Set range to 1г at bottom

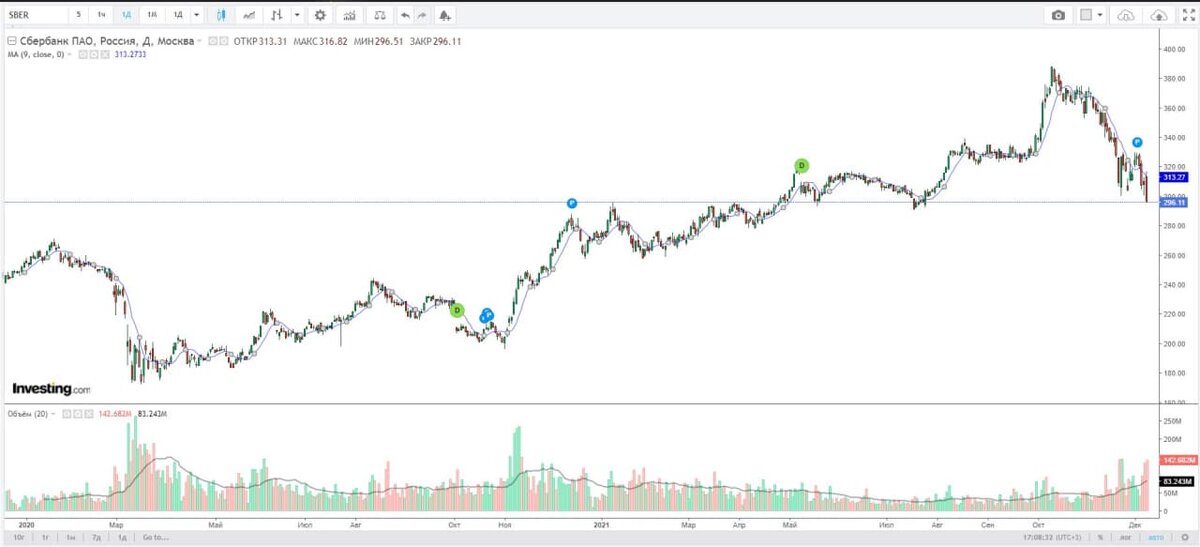point(46,537)
